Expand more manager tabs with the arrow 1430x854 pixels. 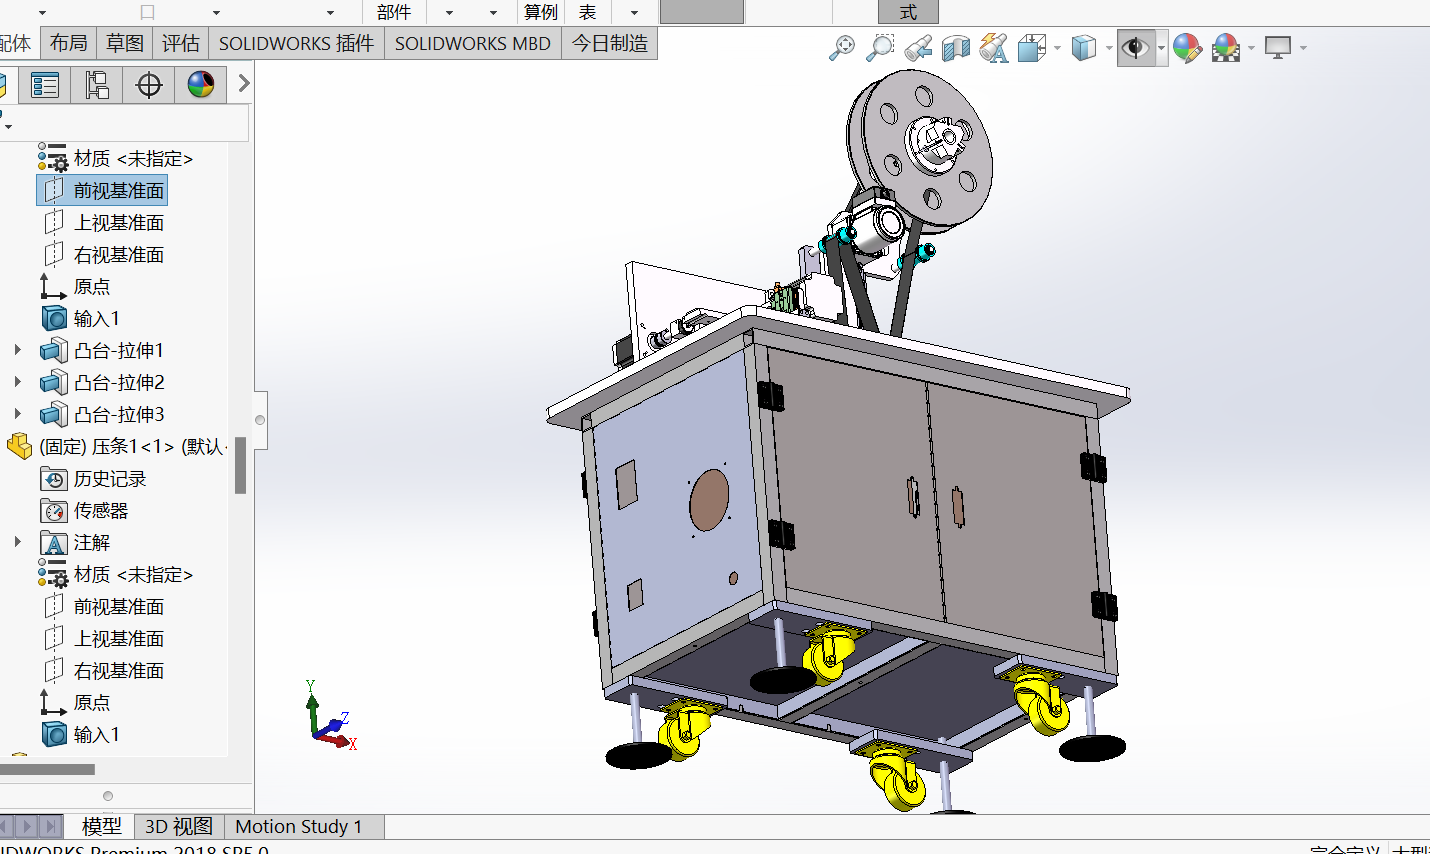click(243, 85)
